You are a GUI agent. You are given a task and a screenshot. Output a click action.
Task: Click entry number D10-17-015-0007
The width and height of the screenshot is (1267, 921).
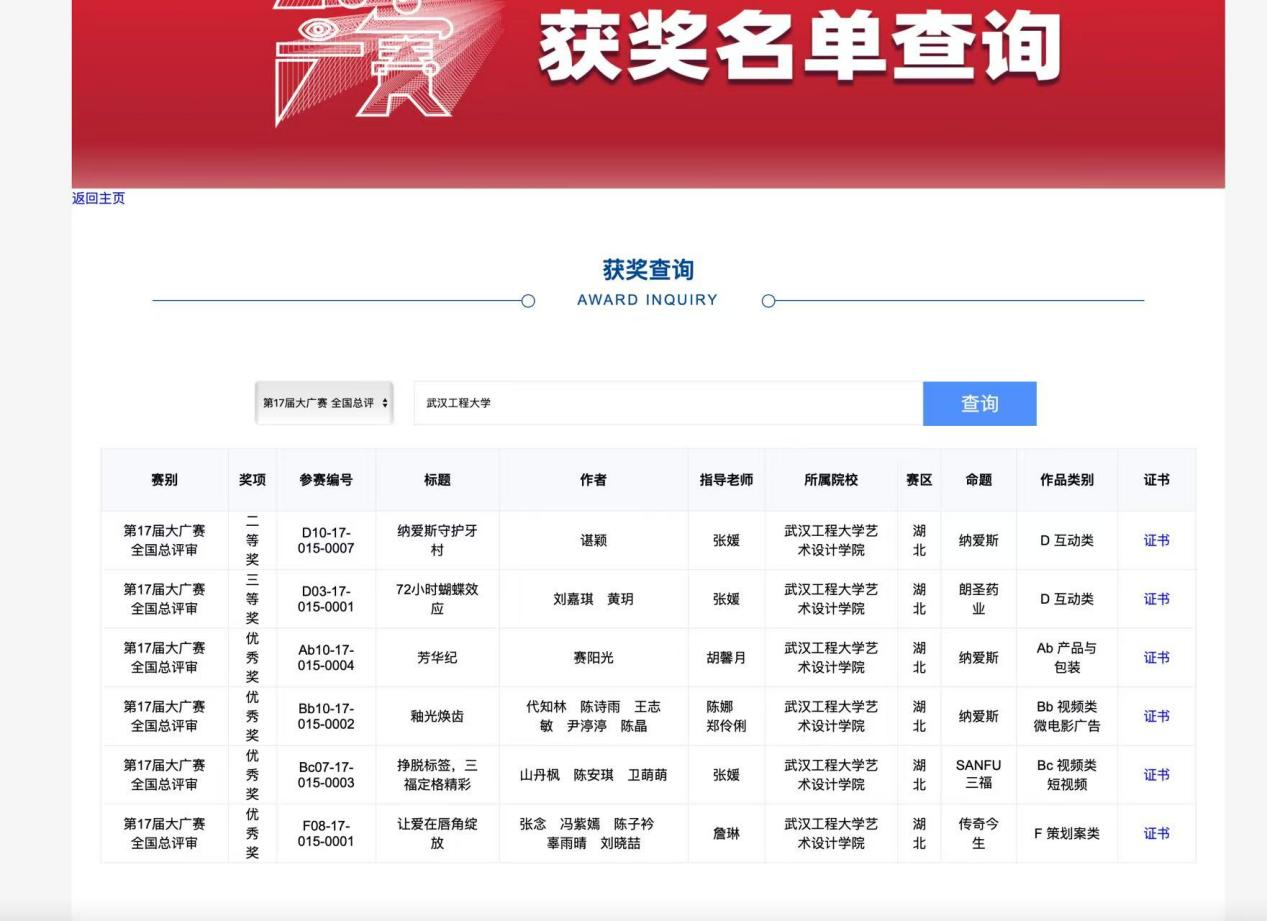click(325, 541)
